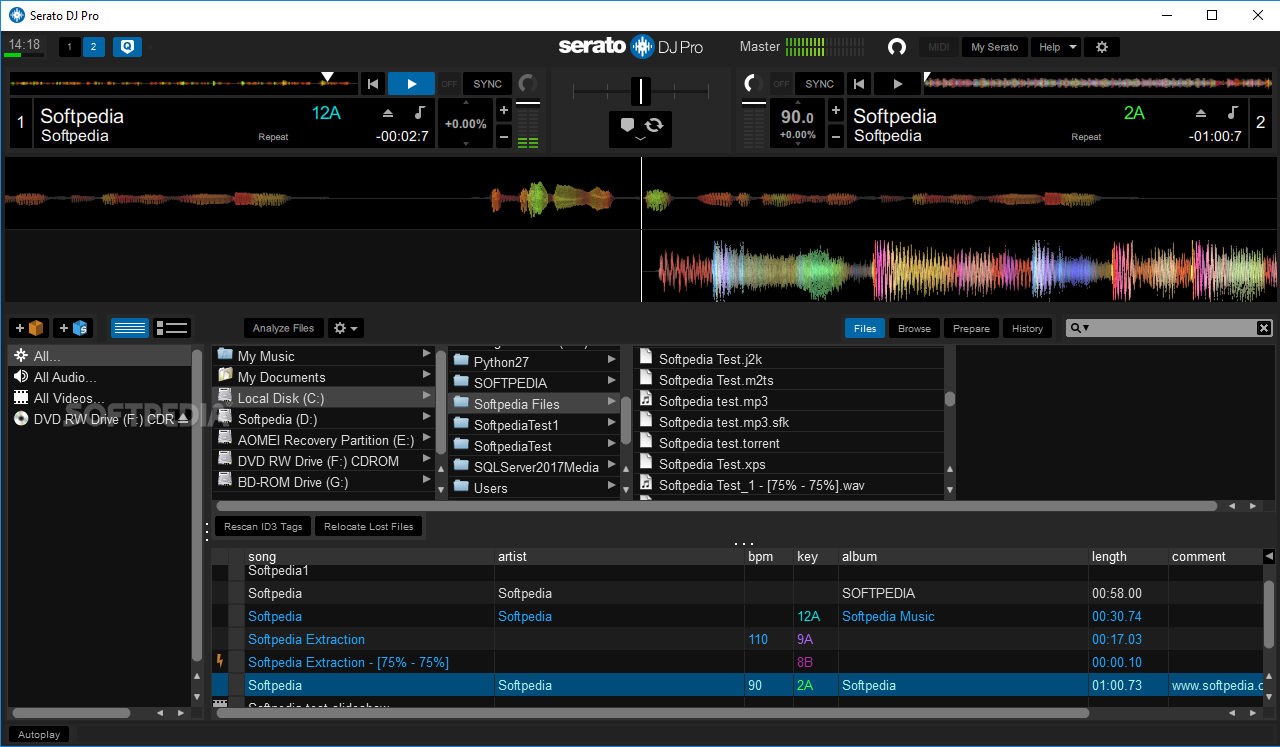Clear the library search field
Image resolution: width=1280 pixels, height=747 pixels.
click(1264, 328)
